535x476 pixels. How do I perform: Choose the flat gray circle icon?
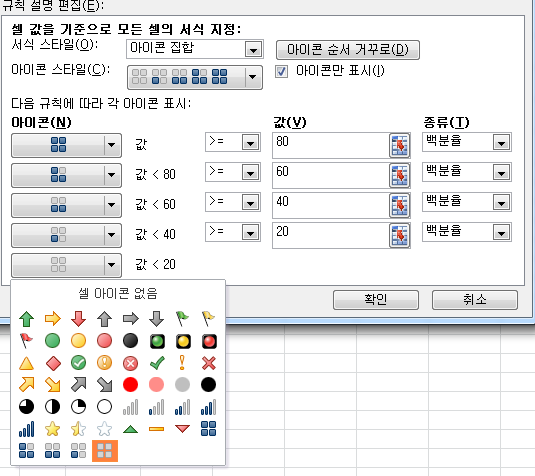183,385
